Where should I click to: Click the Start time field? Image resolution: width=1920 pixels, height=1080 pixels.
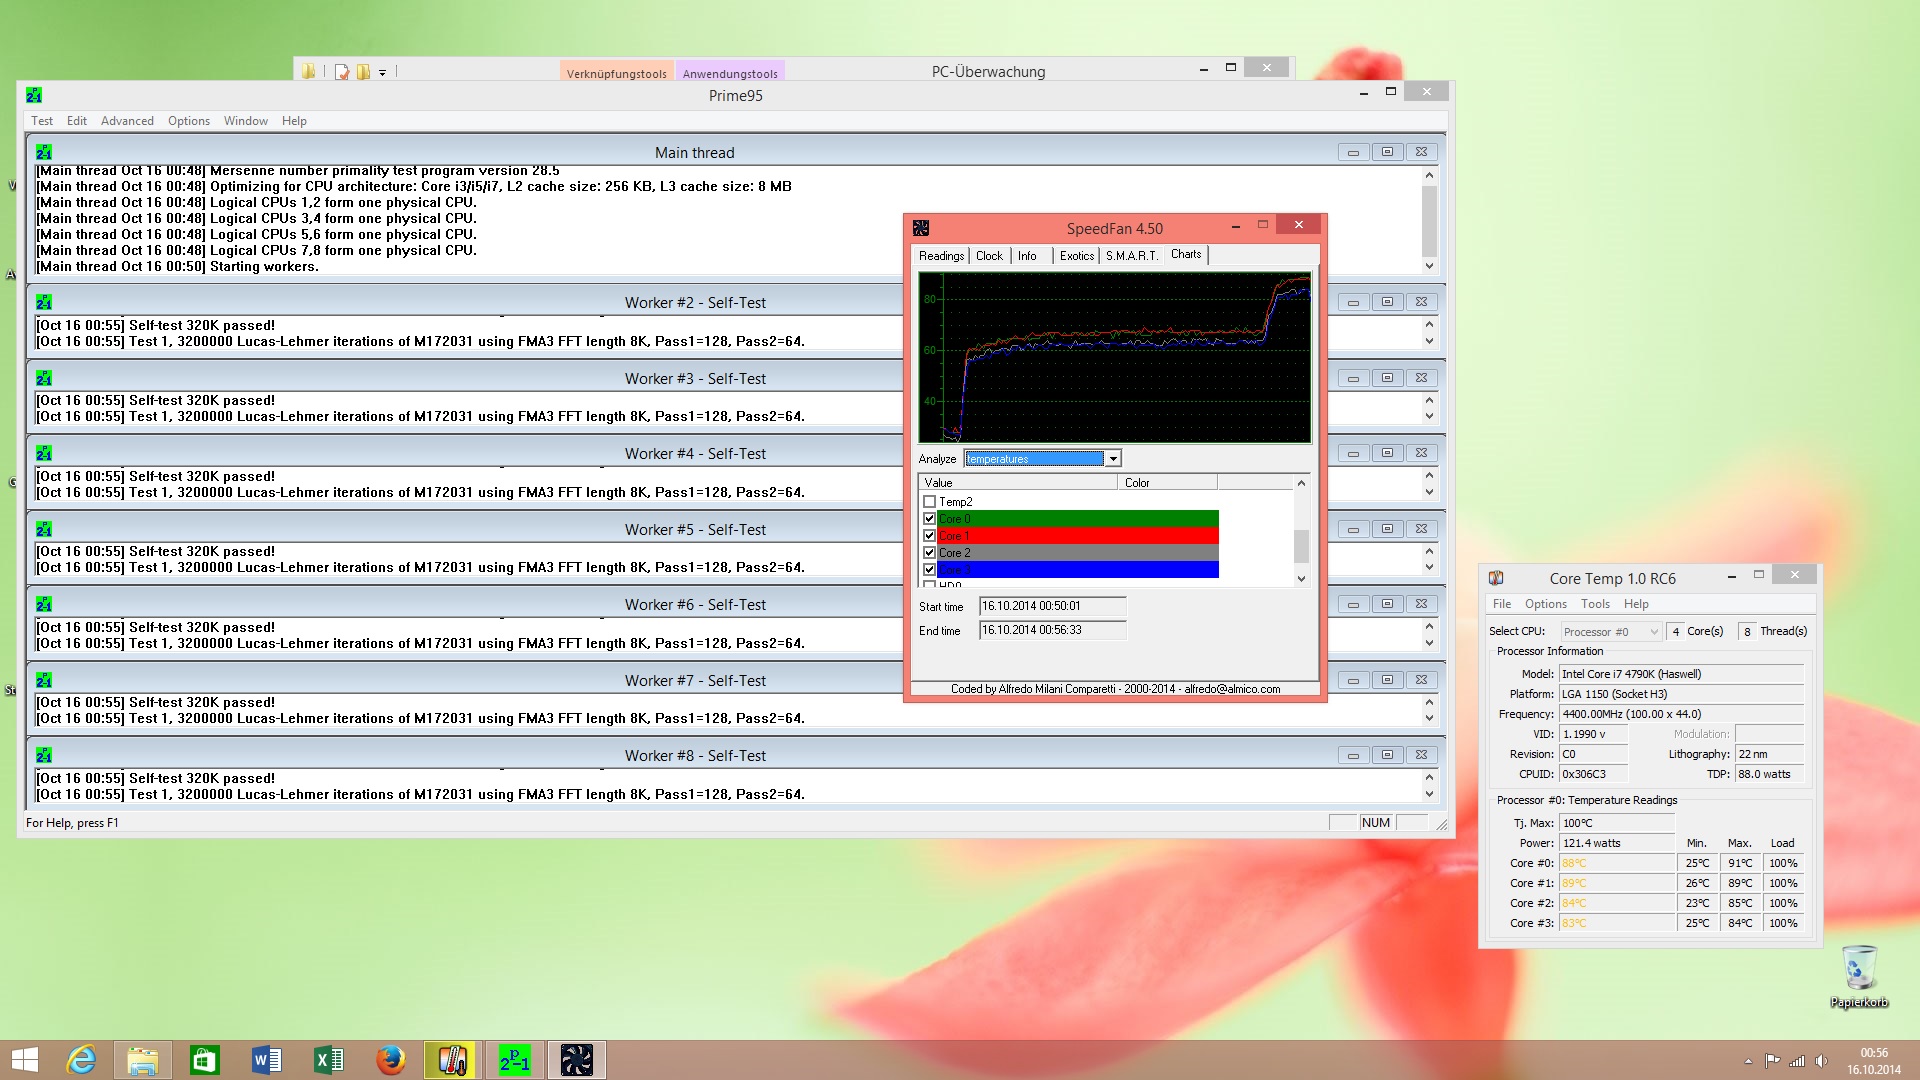tap(1051, 606)
